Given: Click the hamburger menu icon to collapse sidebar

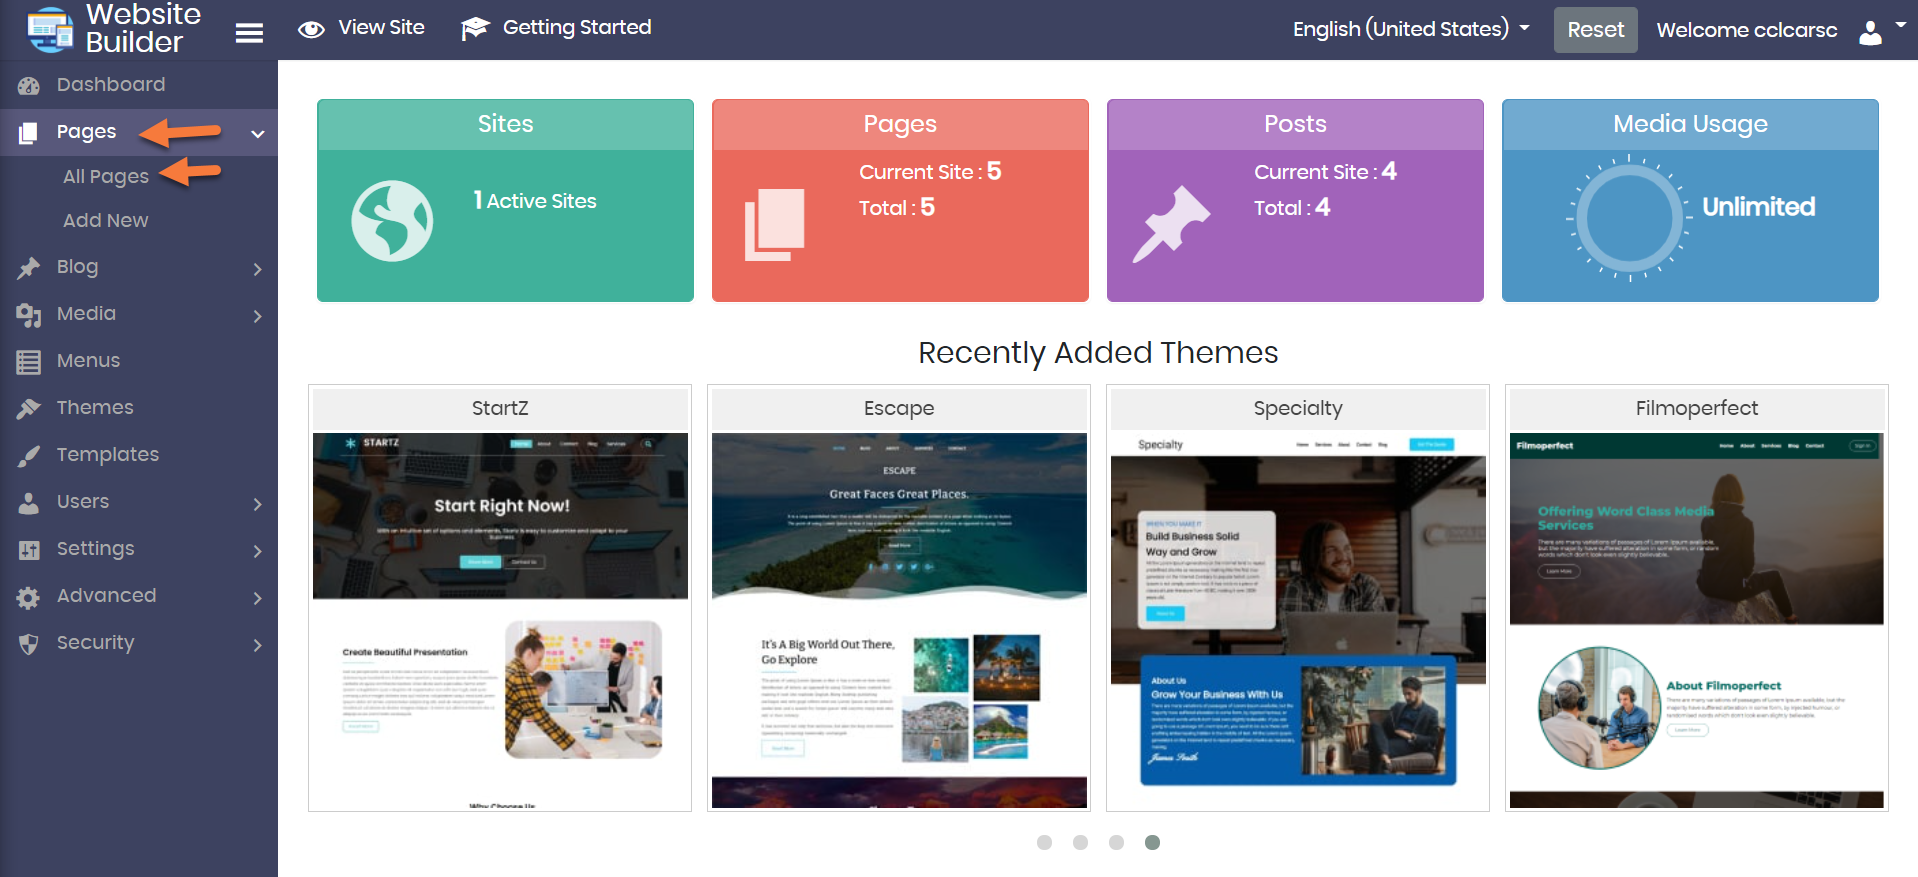Looking at the screenshot, I should tap(249, 33).
